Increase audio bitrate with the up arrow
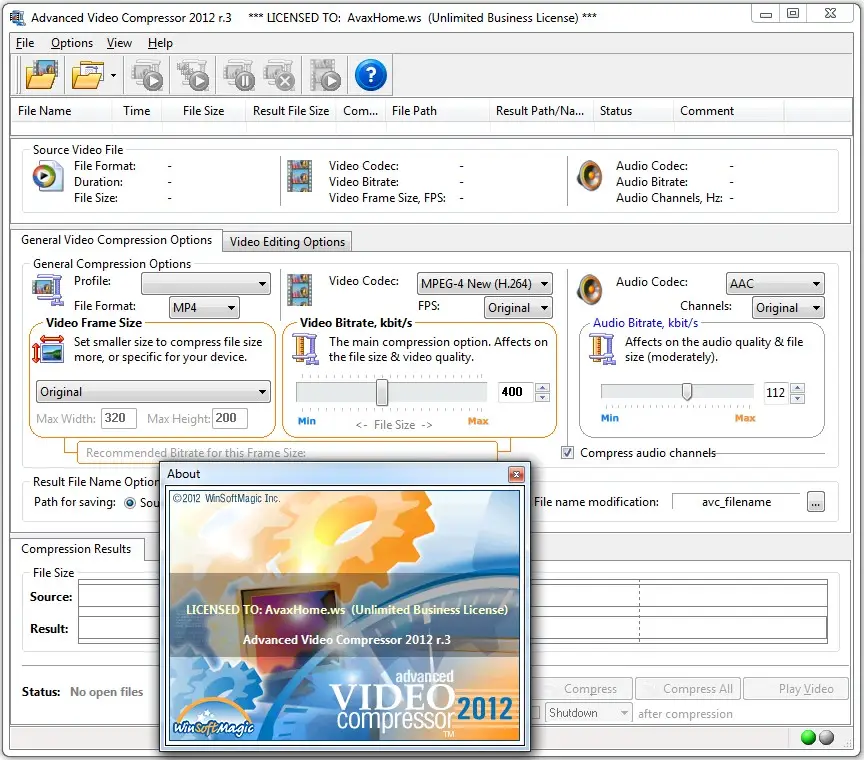 tap(797, 388)
